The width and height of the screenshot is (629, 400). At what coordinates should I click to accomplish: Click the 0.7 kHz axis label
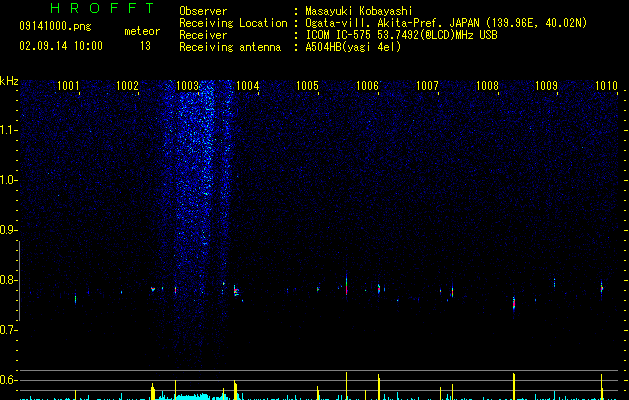click(8, 330)
